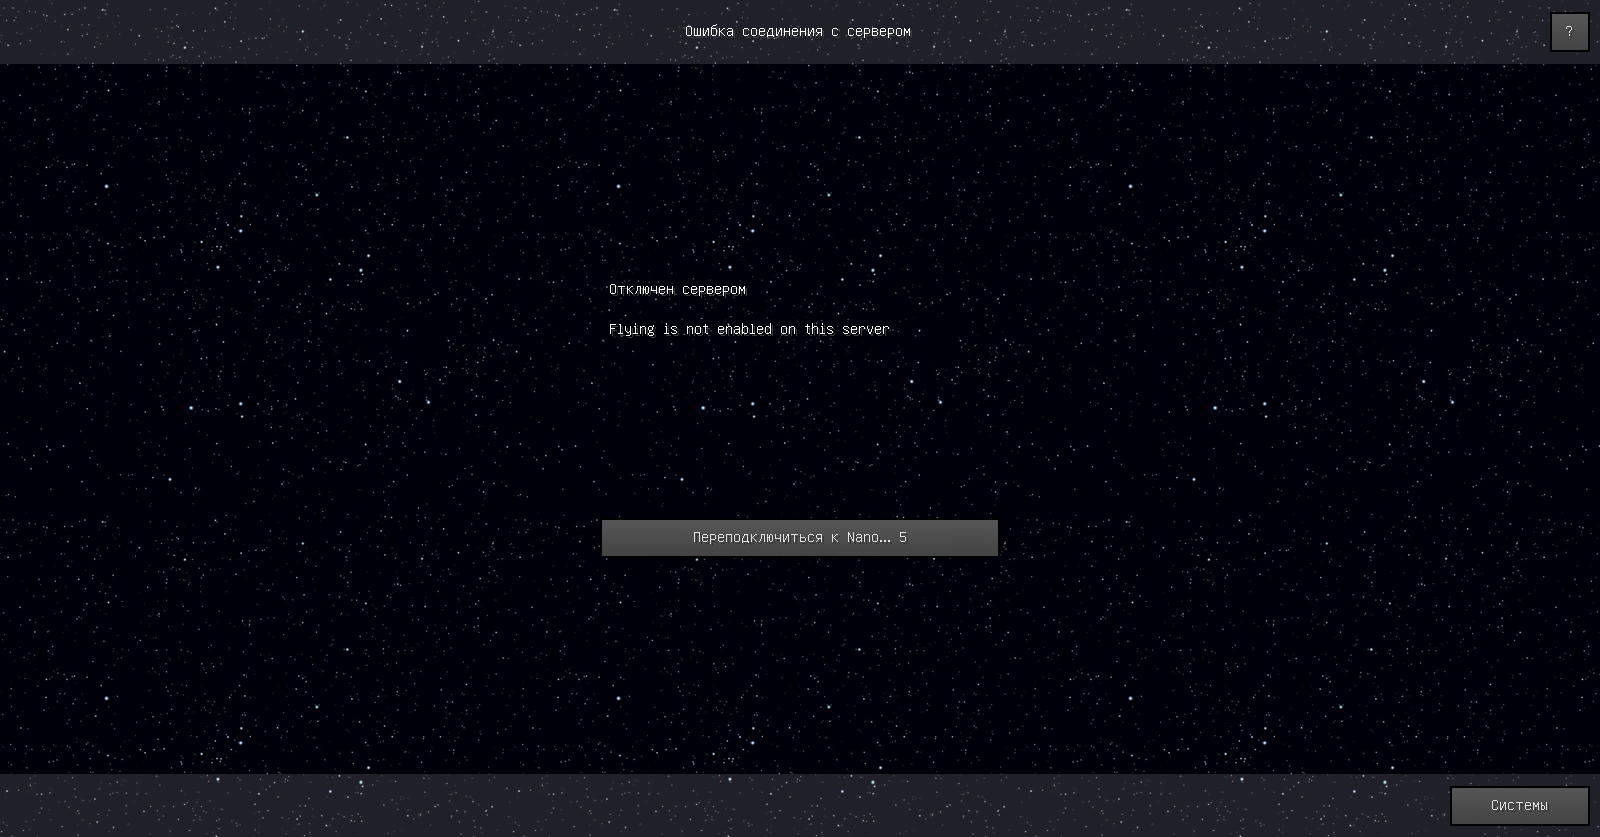Screen dimensions: 1600x837
Task: Click the word 'Ошибка' in the header
Action: tap(709, 31)
